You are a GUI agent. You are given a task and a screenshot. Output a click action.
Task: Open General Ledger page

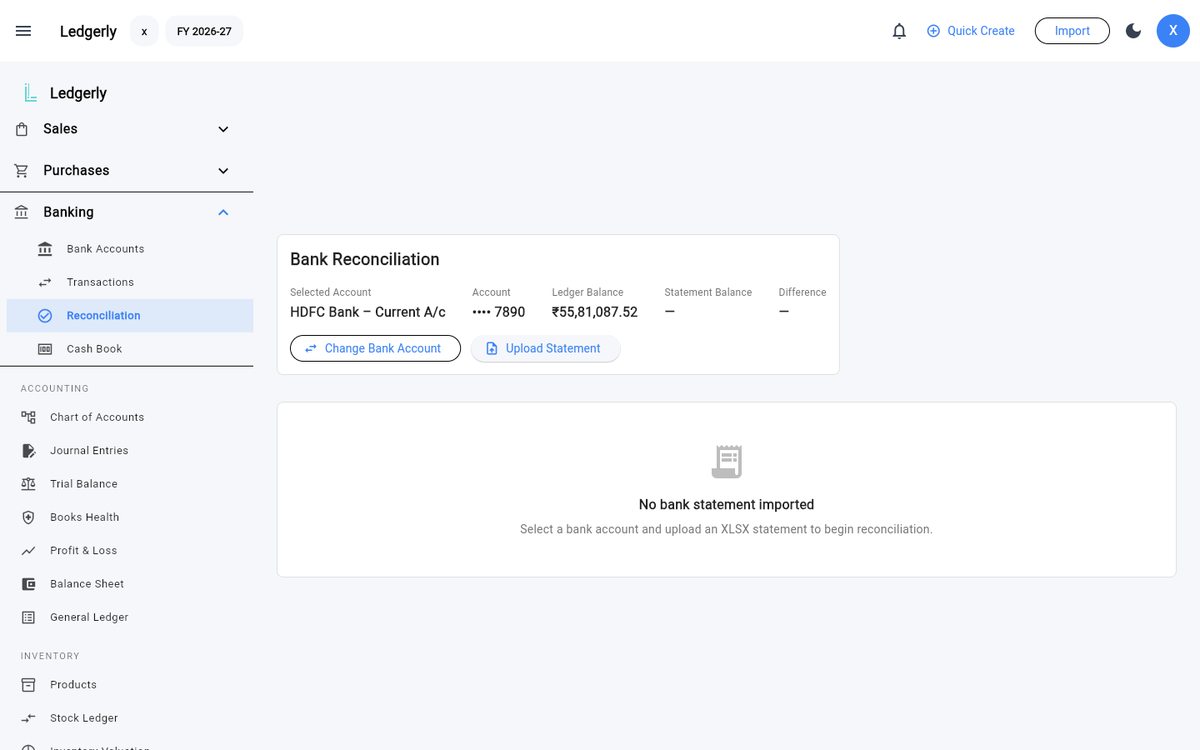pos(127,618)
